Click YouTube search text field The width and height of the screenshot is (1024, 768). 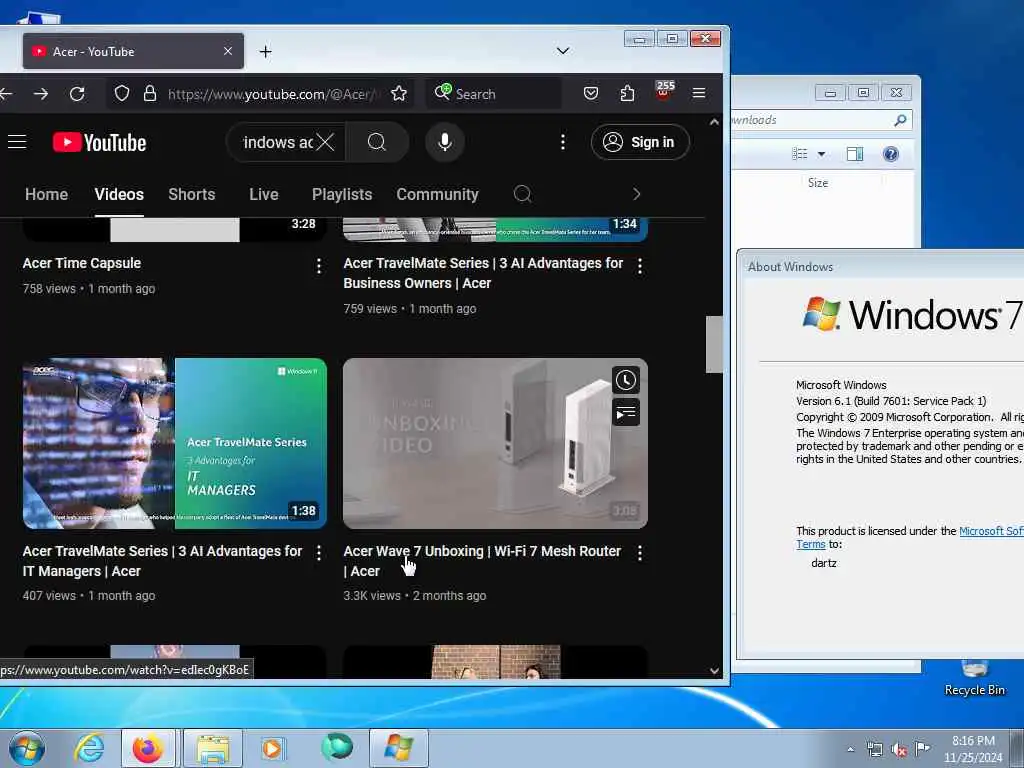click(x=278, y=142)
